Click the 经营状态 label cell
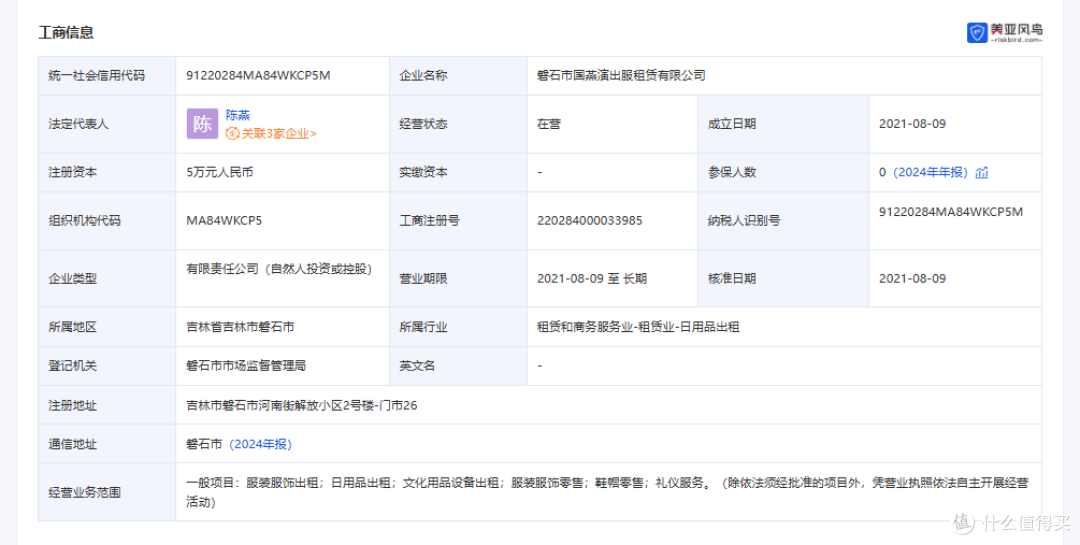 [459, 124]
